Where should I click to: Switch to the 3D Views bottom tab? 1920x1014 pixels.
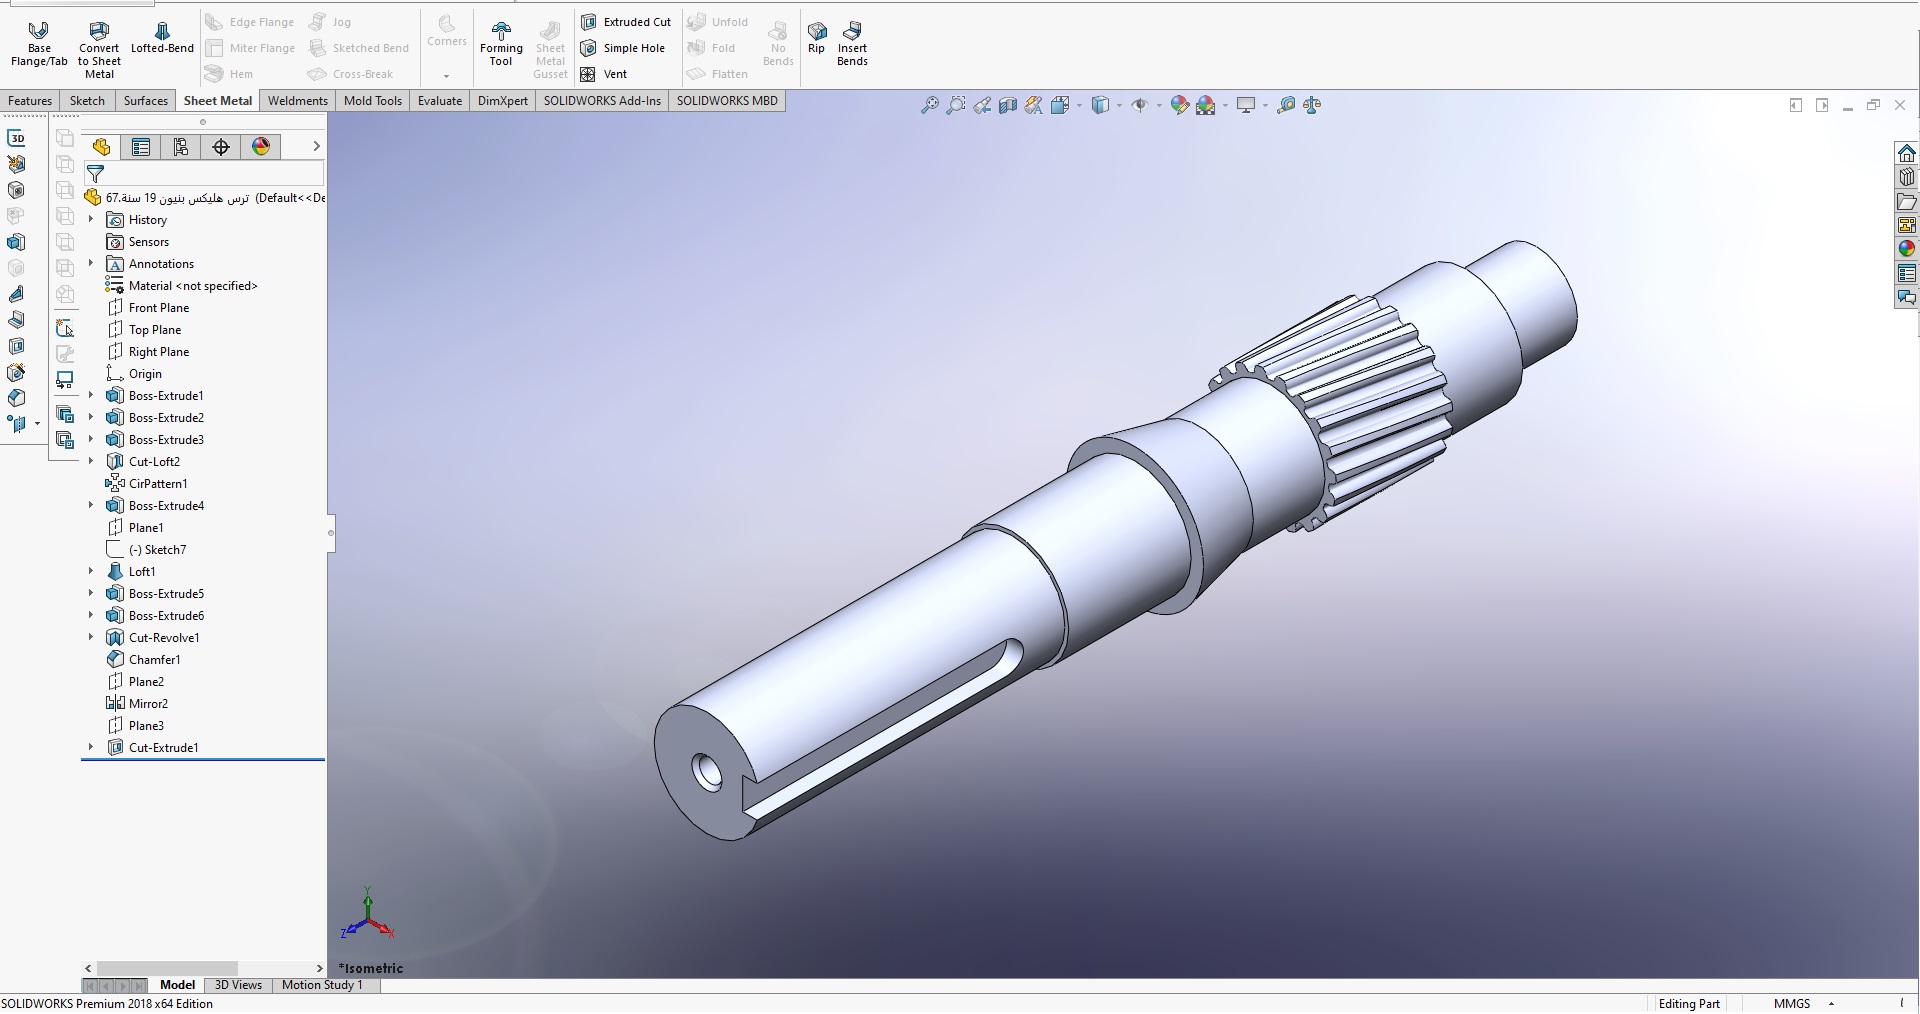[239, 985]
